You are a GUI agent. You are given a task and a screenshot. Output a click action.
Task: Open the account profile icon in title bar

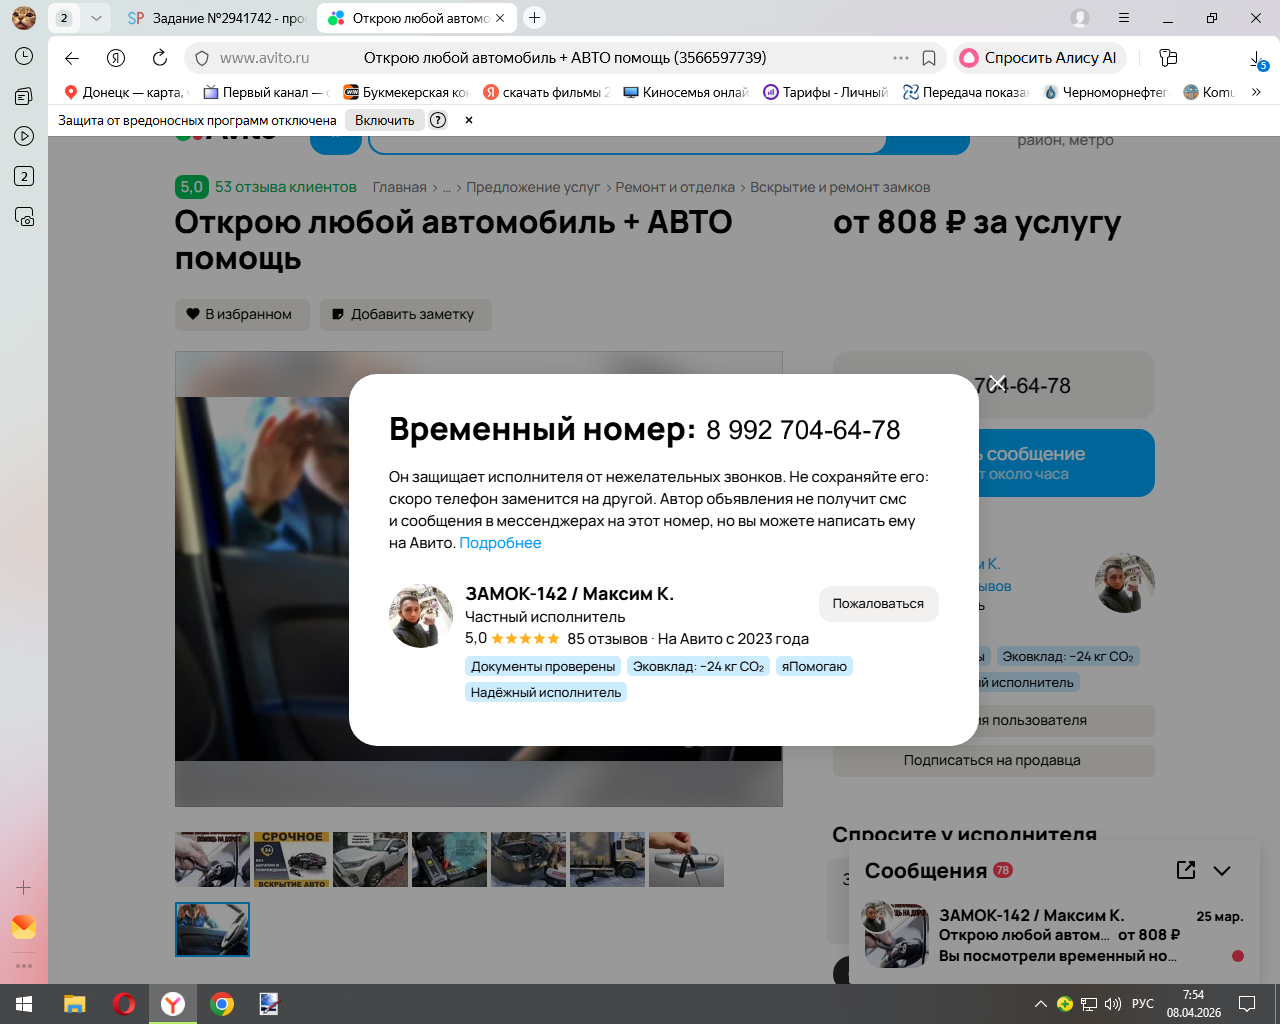[1080, 18]
